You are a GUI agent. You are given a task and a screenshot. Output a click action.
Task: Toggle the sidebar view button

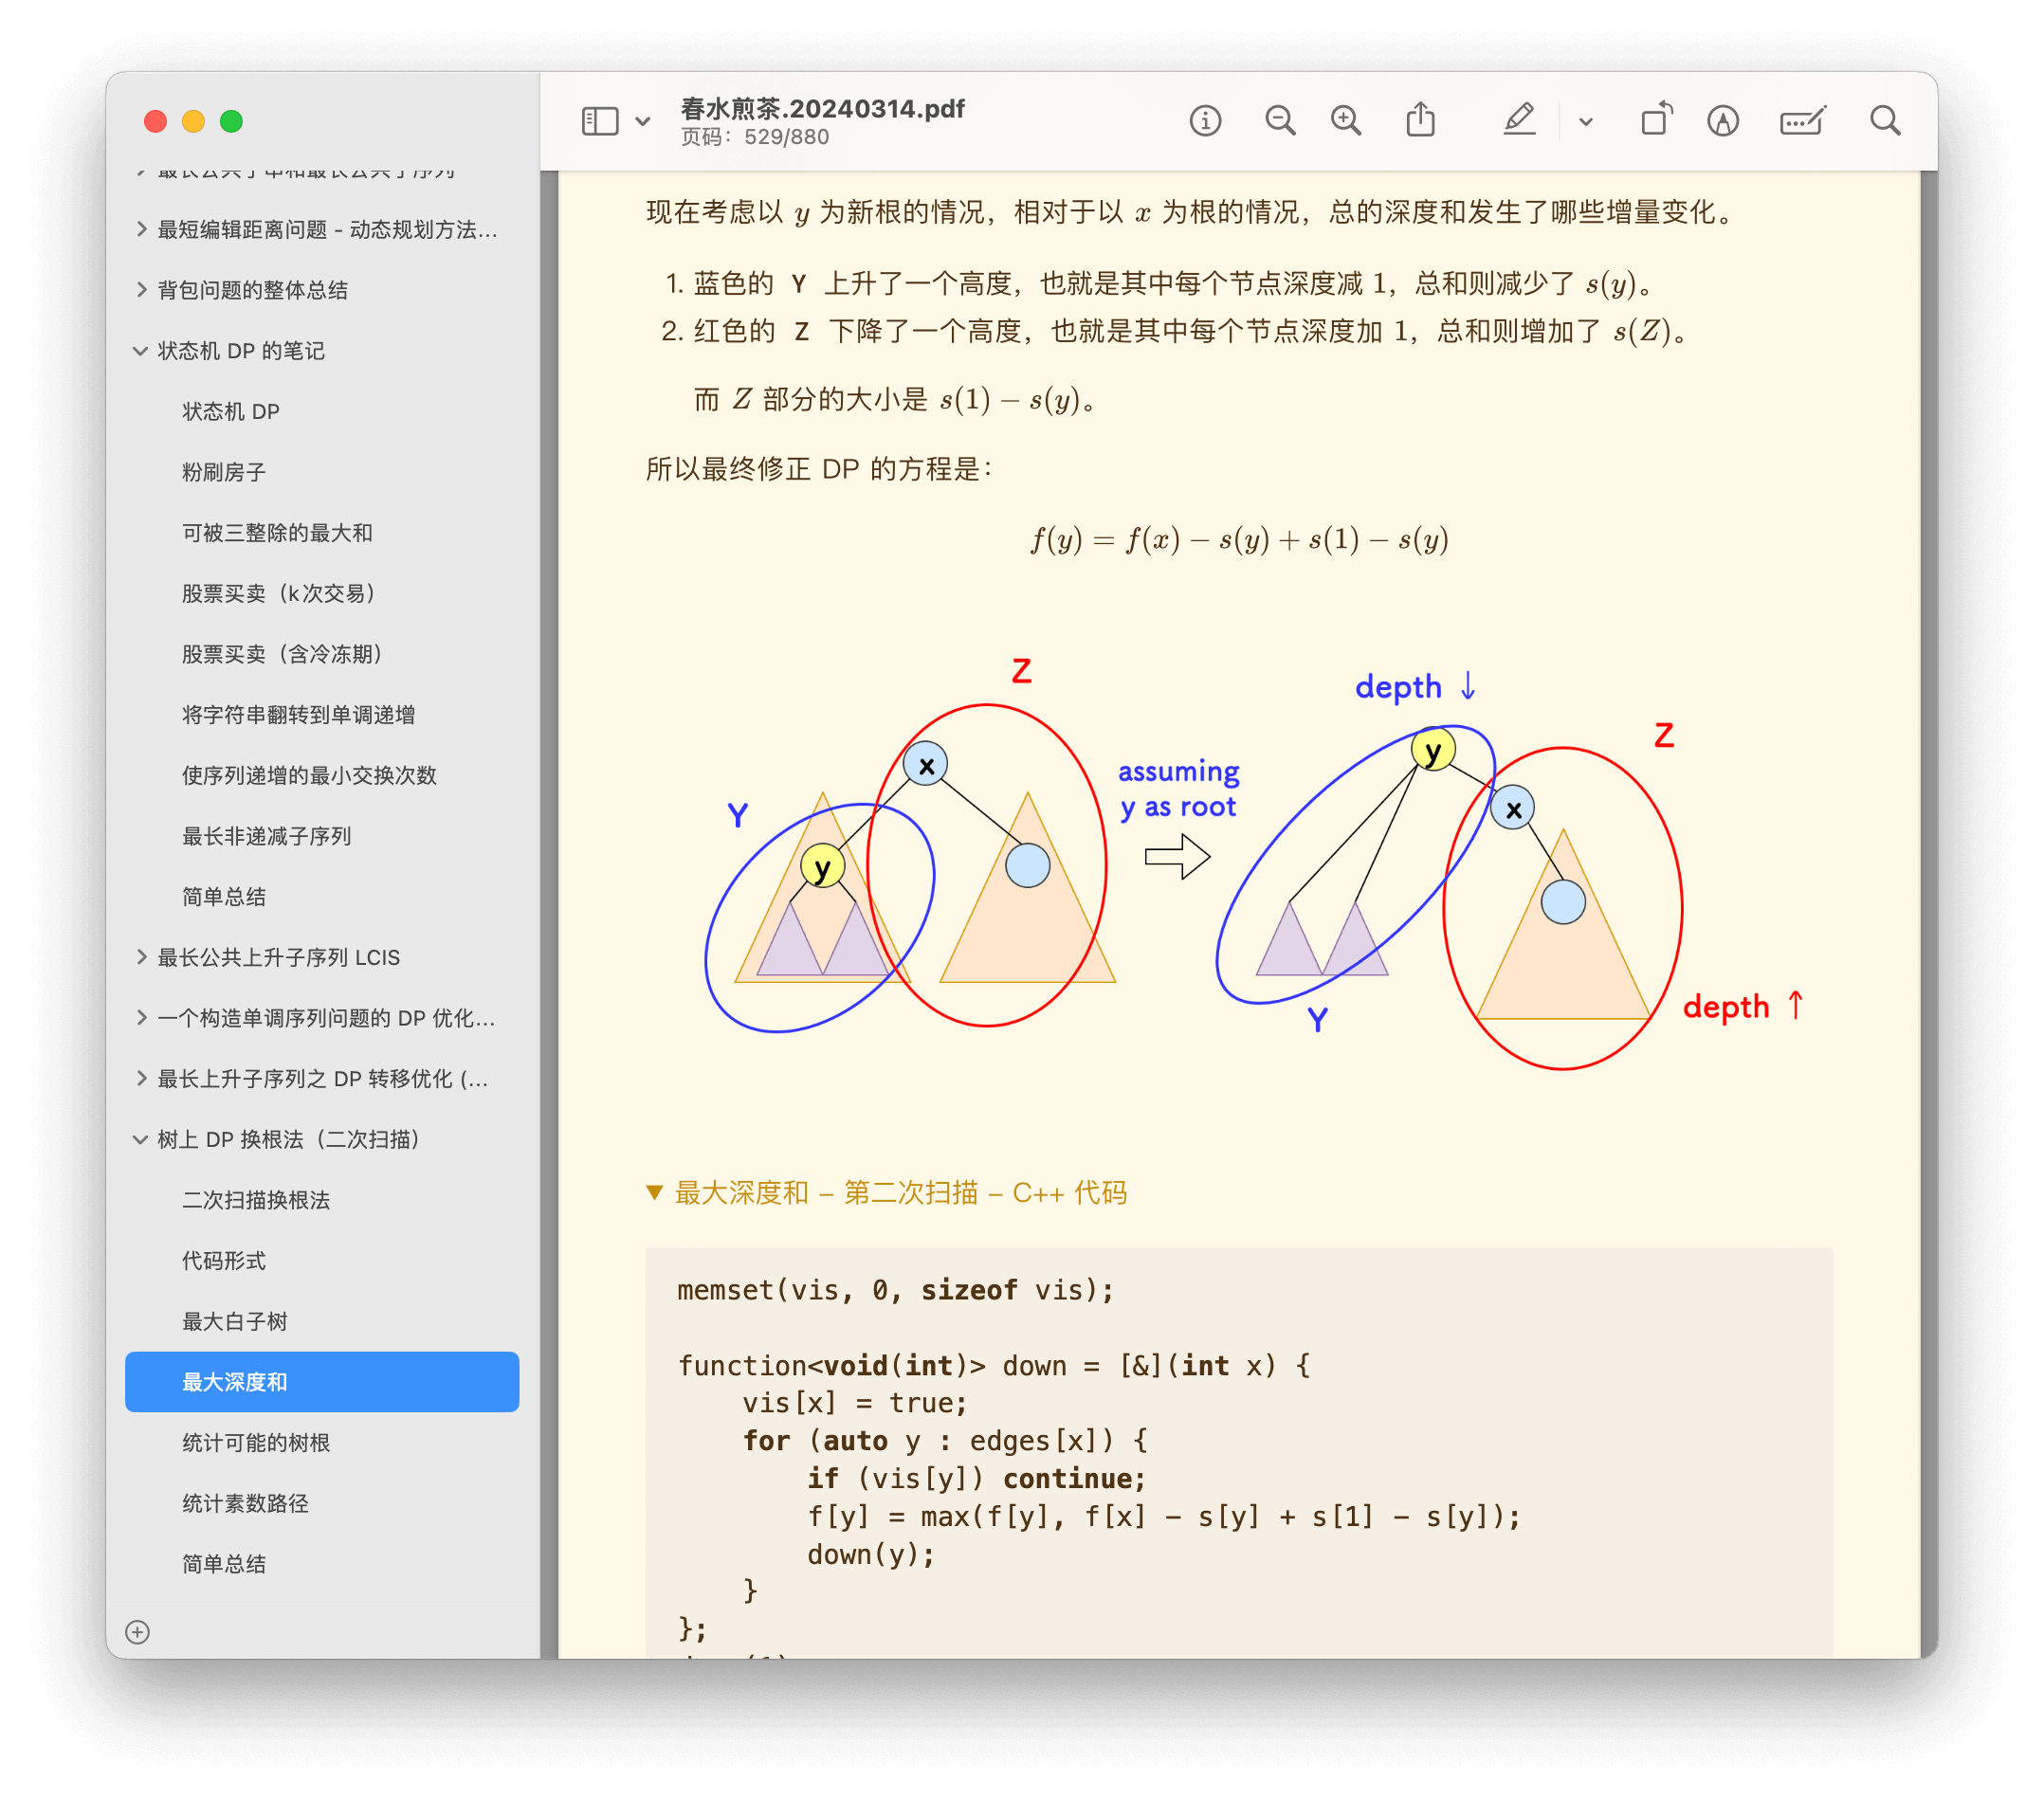point(600,121)
